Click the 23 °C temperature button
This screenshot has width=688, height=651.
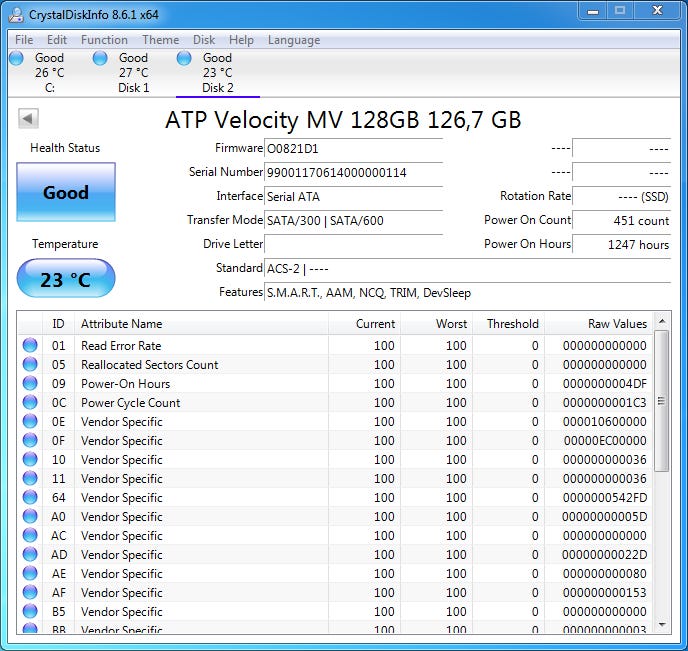coord(66,279)
